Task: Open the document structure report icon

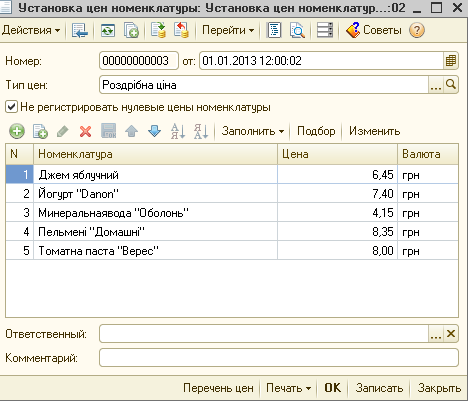Action: 274,30
